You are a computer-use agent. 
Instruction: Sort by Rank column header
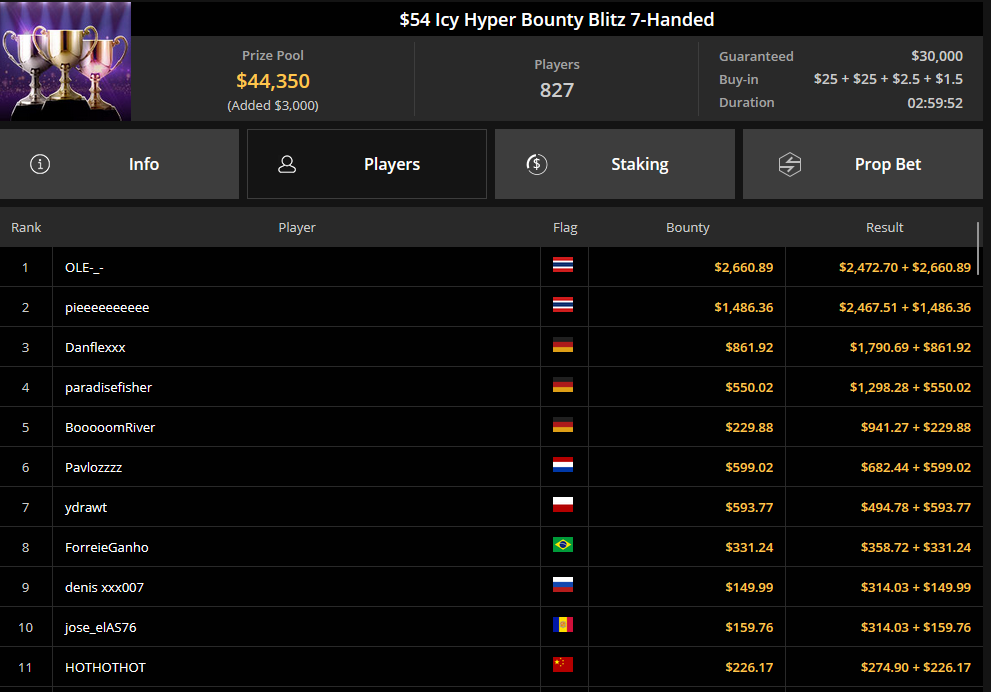(x=26, y=228)
